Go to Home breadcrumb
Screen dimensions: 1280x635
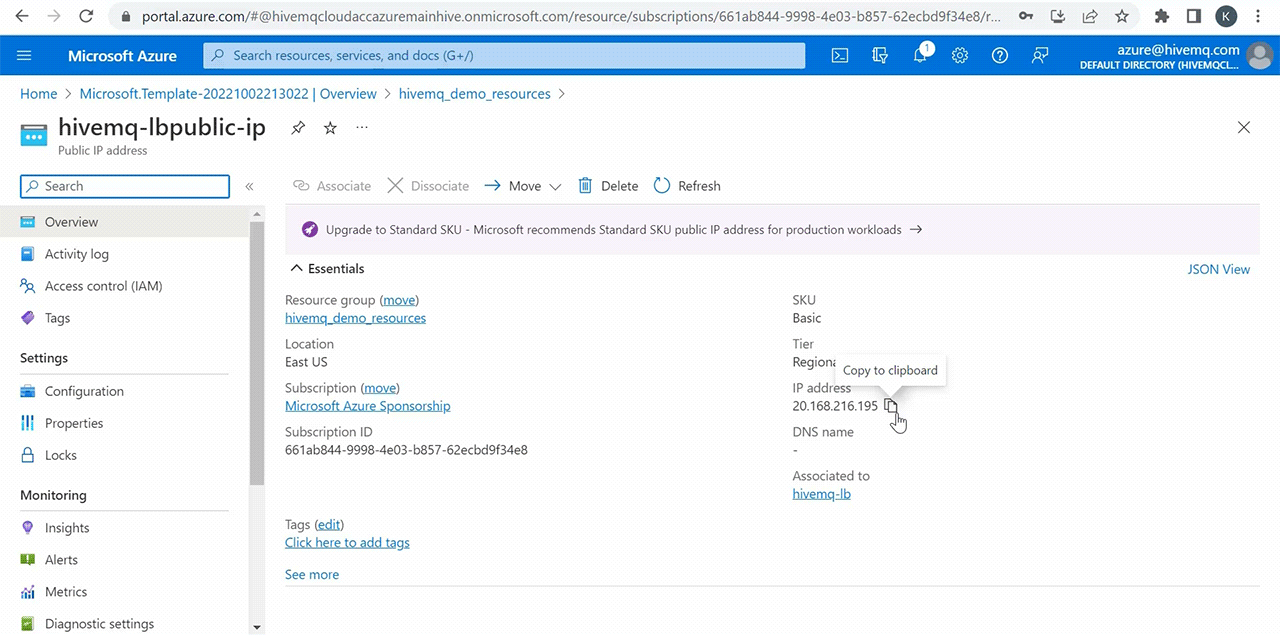39,94
